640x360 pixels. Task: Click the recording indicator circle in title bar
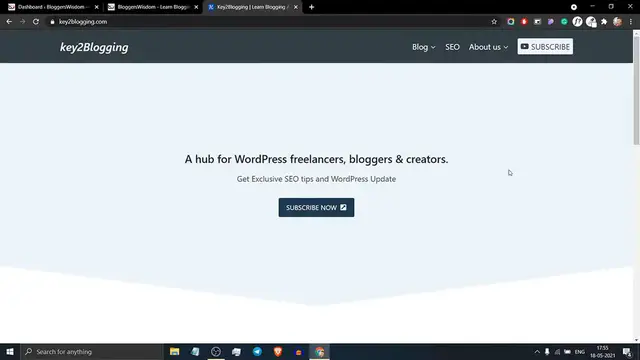pos(574,7)
